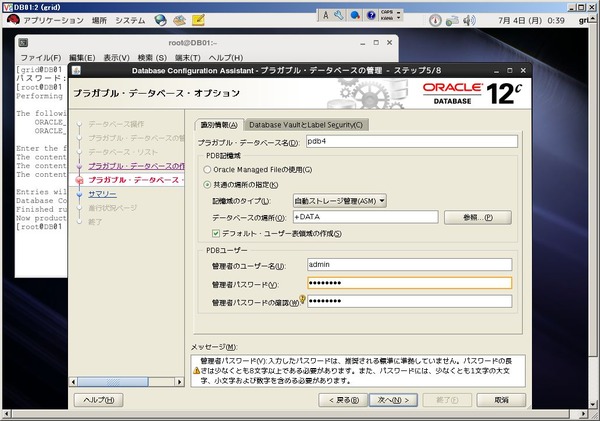The width and height of the screenshot is (600, 421).
Task: Toggle default user tablespace creation checkbox
Action: pos(216,233)
